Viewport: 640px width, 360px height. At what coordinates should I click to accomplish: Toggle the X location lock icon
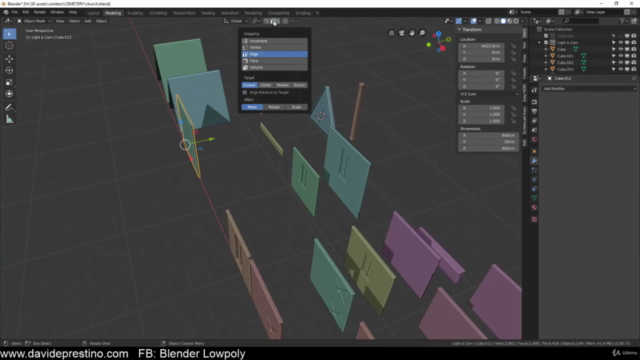point(513,46)
